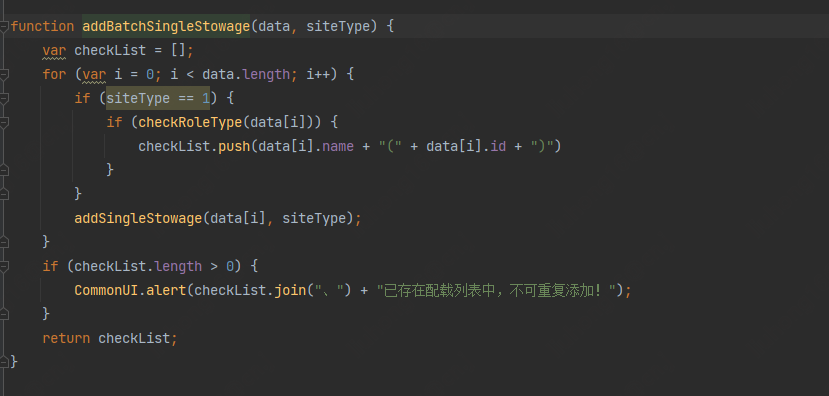Click the 'for' keyword
The height and width of the screenshot is (396, 829).
pyautogui.click(x=54, y=74)
